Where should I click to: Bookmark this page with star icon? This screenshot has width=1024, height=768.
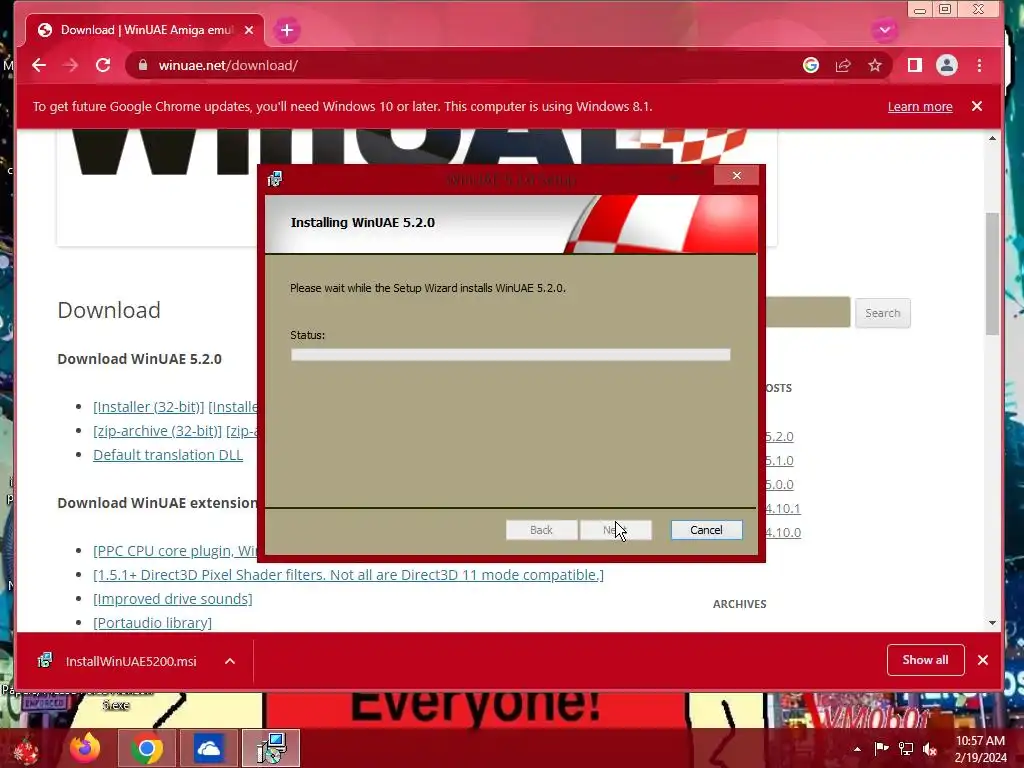point(875,65)
